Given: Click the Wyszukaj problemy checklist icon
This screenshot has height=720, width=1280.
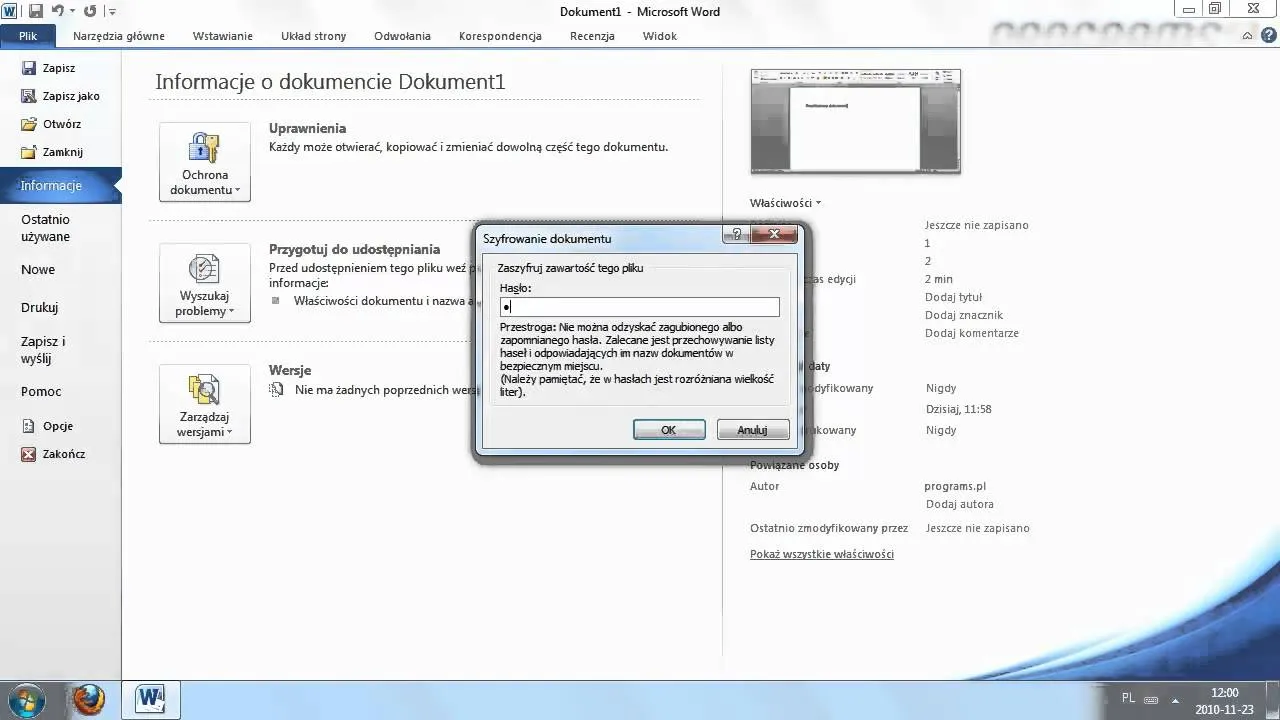Looking at the screenshot, I should 204,268.
